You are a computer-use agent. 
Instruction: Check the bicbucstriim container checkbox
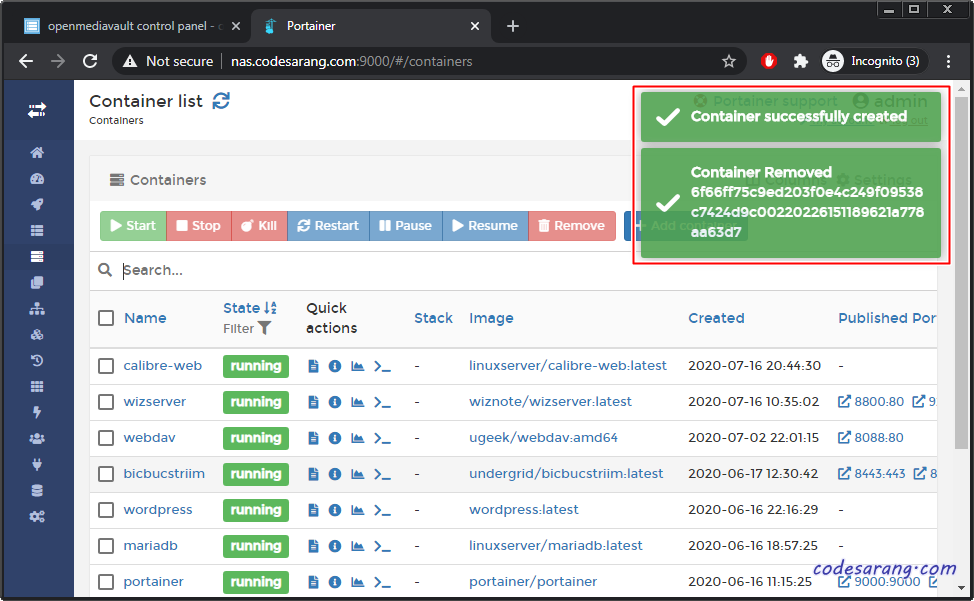pos(106,474)
